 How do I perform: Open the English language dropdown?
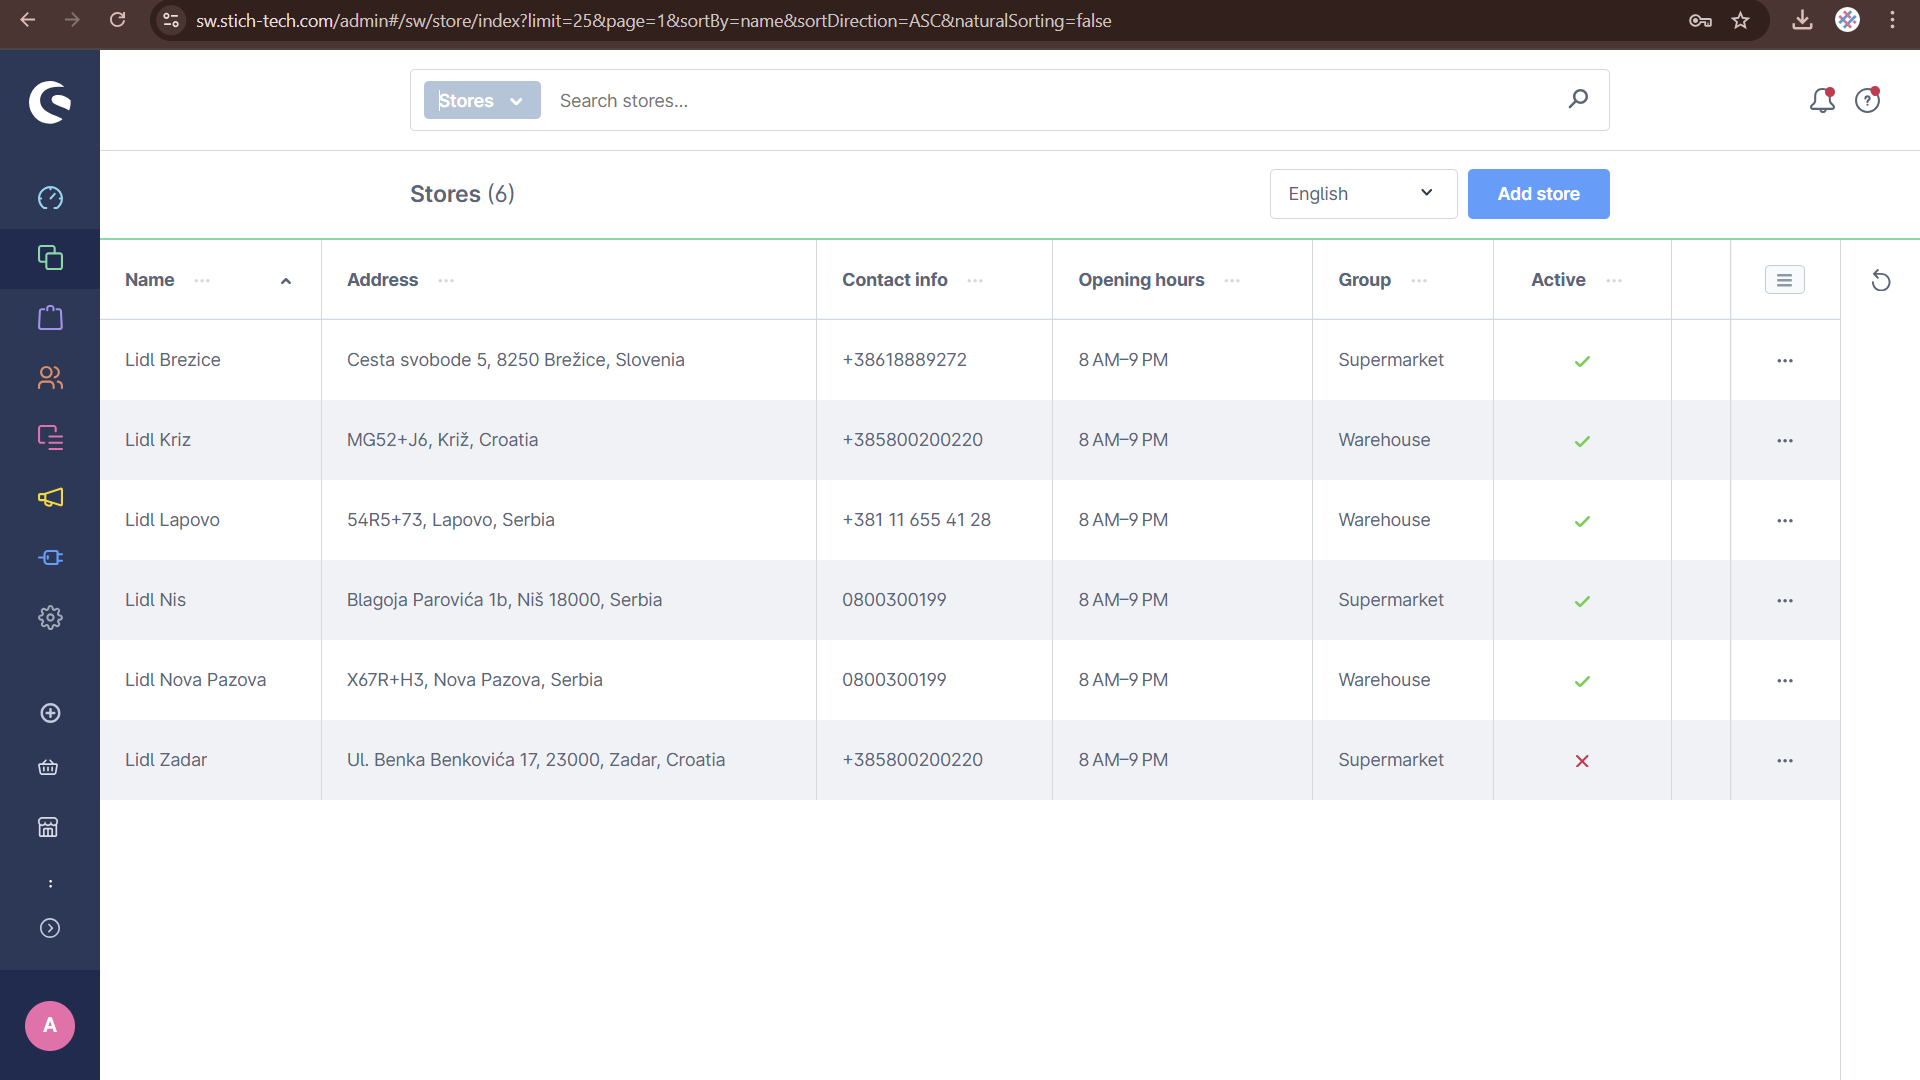pyautogui.click(x=1363, y=194)
